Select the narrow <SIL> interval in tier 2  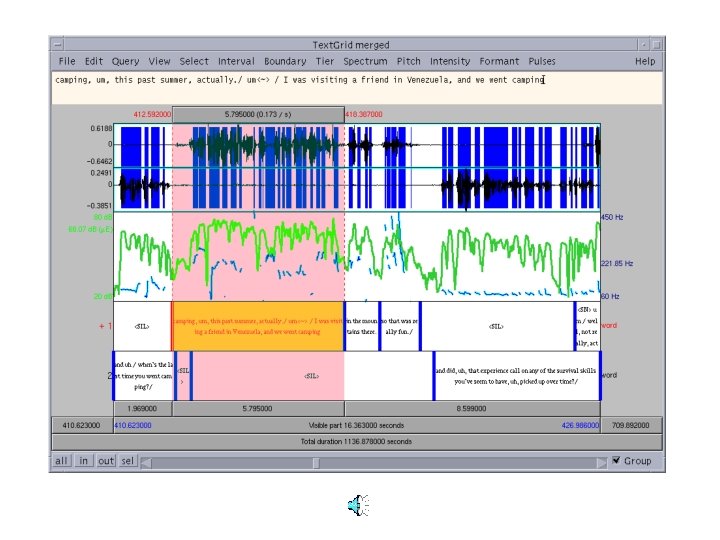tap(183, 376)
